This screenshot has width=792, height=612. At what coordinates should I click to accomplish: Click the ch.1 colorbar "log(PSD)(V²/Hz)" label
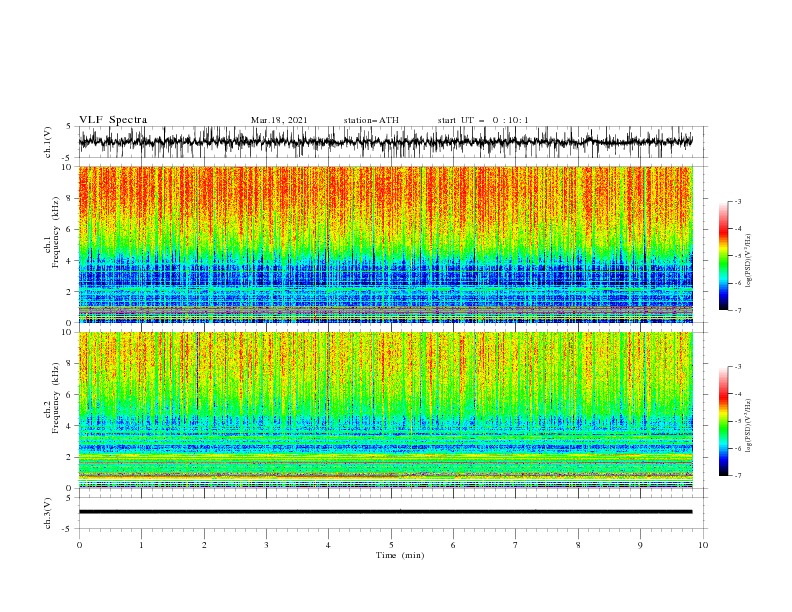(748, 261)
